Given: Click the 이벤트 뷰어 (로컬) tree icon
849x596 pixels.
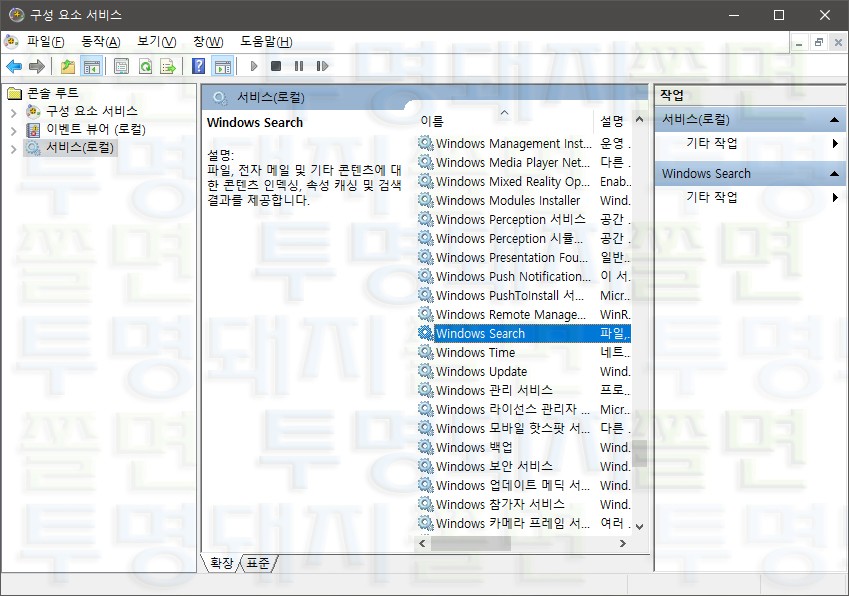Looking at the screenshot, I should [x=34, y=129].
